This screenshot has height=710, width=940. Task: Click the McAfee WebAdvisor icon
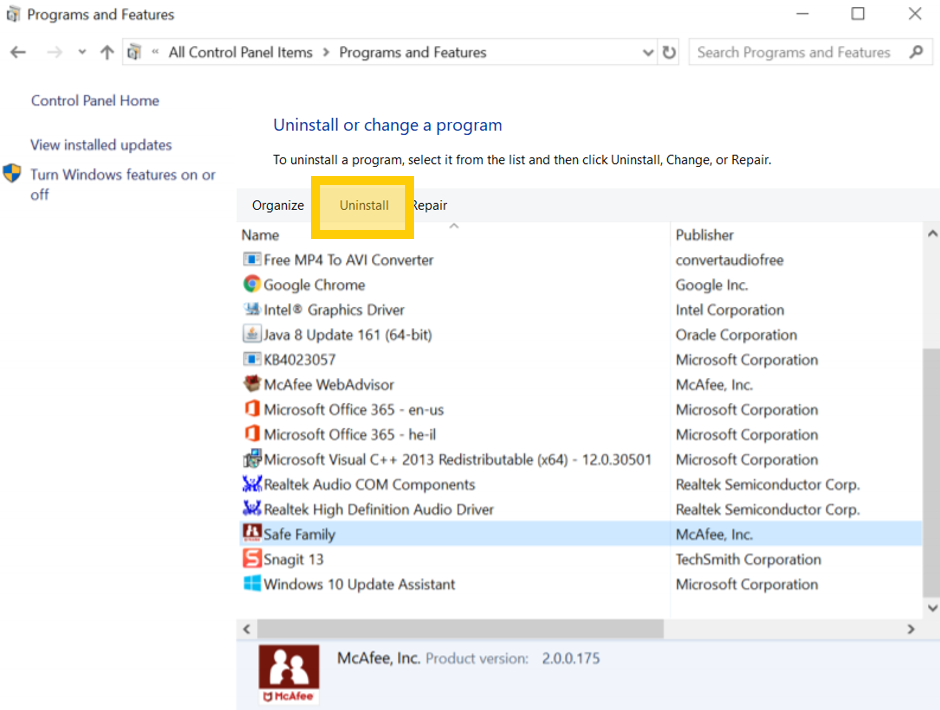[x=252, y=384]
